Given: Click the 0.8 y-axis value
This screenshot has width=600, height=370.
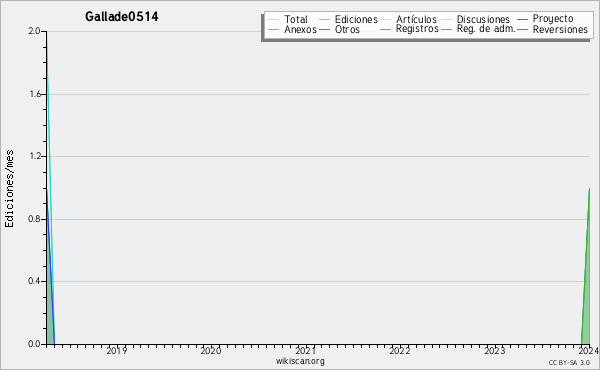Looking at the screenshot, I should pyautogui.click(x=34, y=219).
